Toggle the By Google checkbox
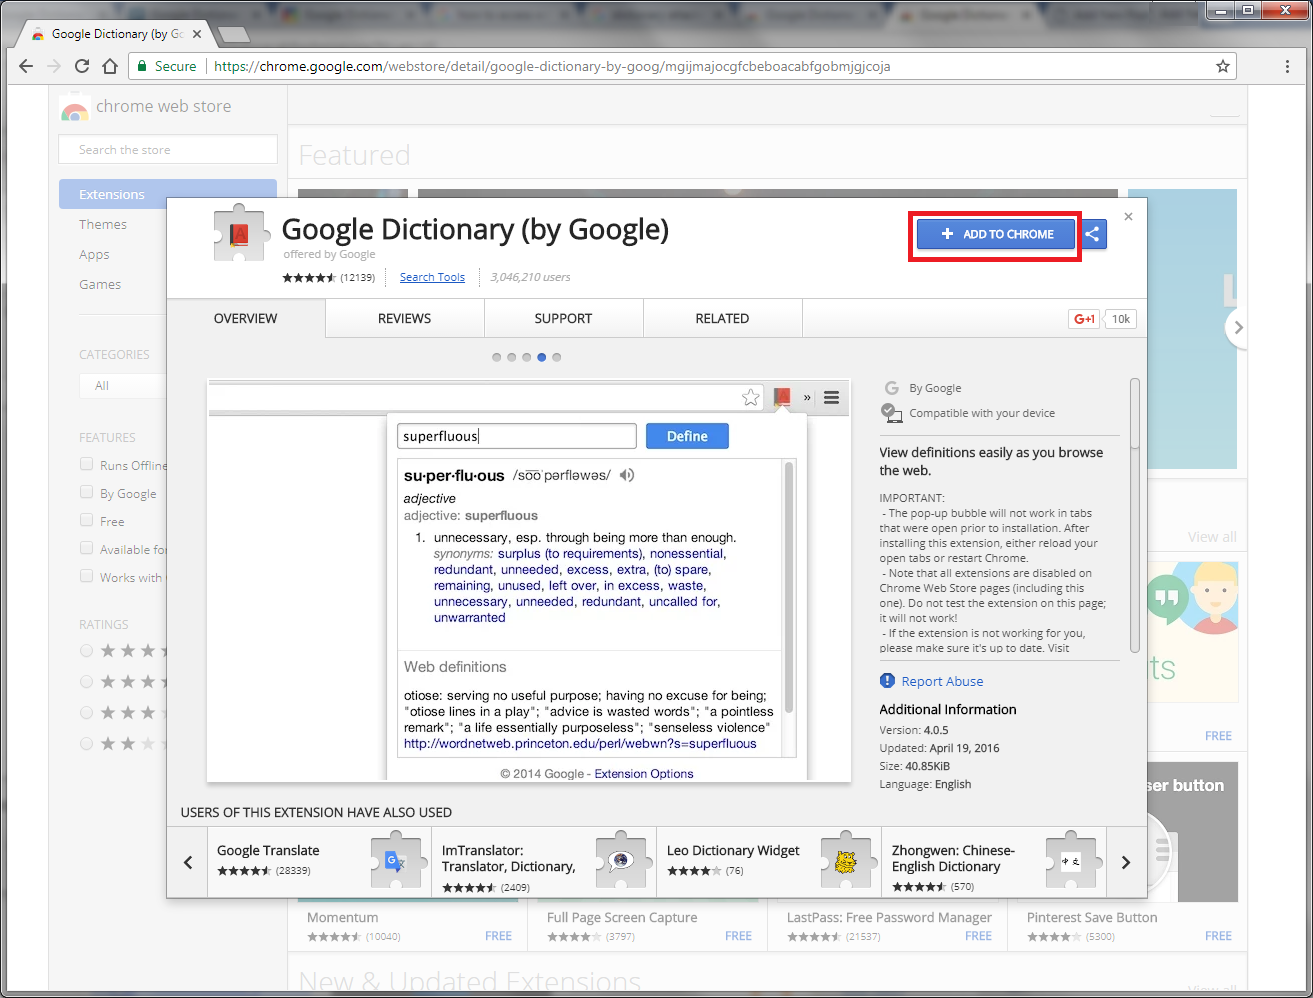This screenshot has height=998, width=1313. pos(87,492)
